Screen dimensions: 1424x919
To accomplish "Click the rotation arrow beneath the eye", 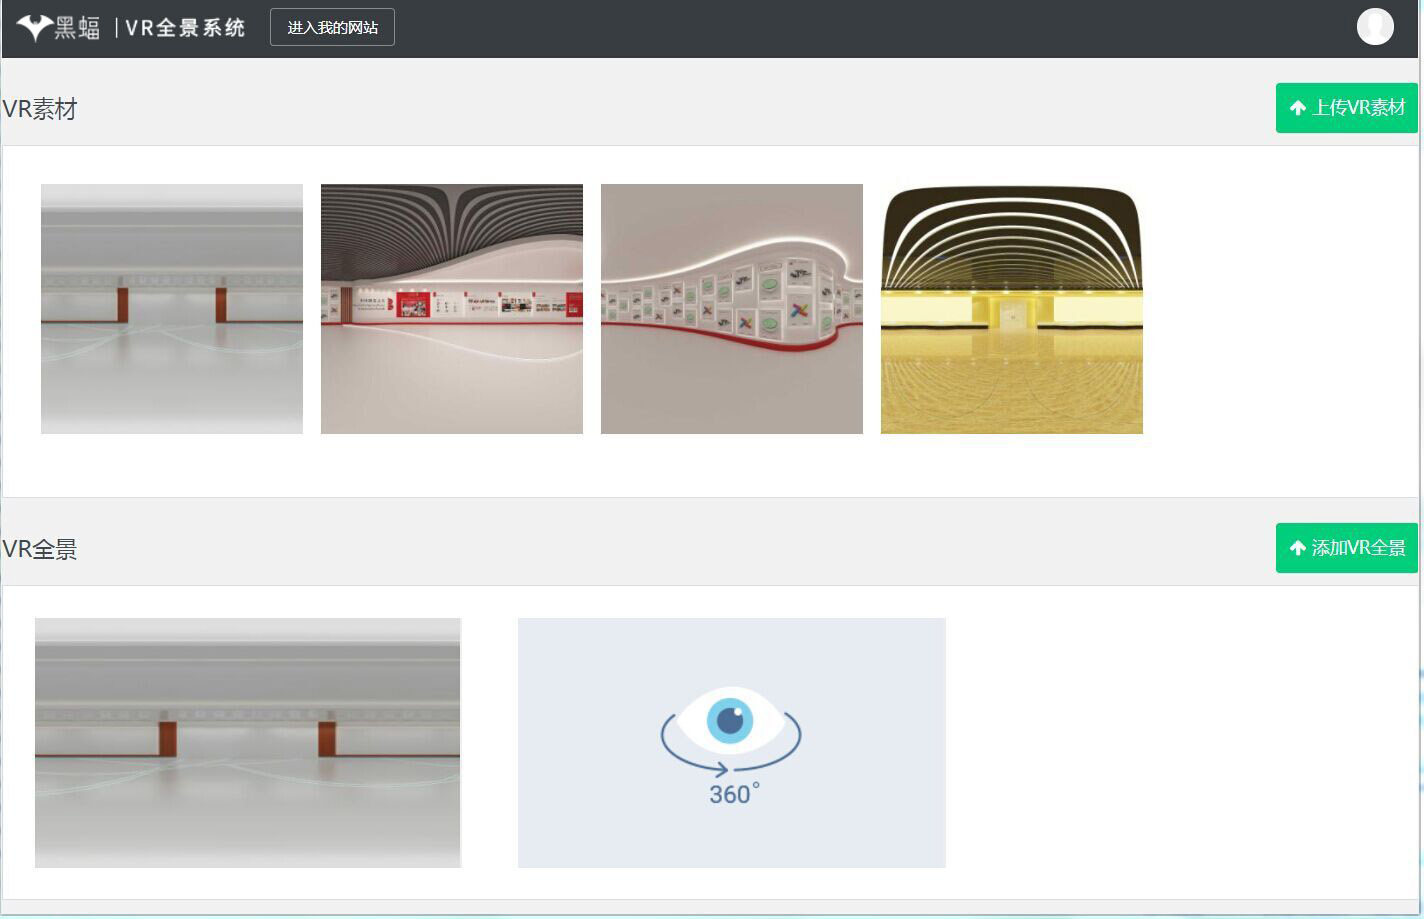I will coord(720,768).
